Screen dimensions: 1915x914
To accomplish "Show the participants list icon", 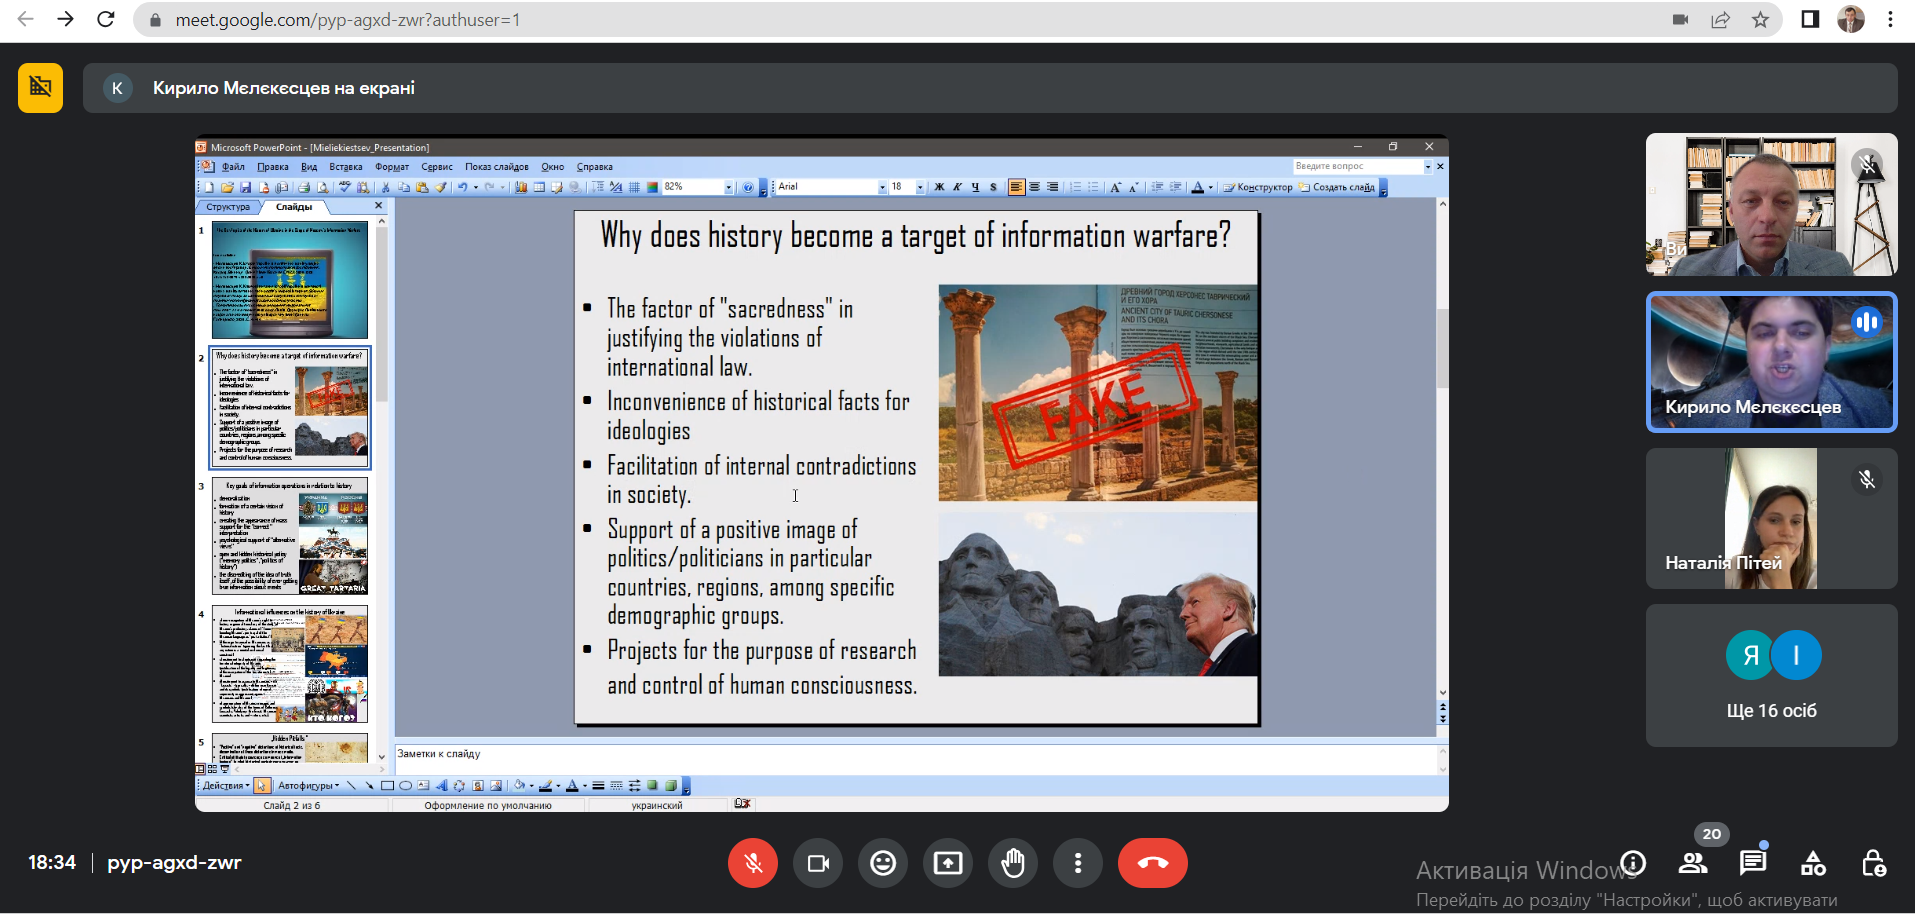I will [x=1693, y=863].
